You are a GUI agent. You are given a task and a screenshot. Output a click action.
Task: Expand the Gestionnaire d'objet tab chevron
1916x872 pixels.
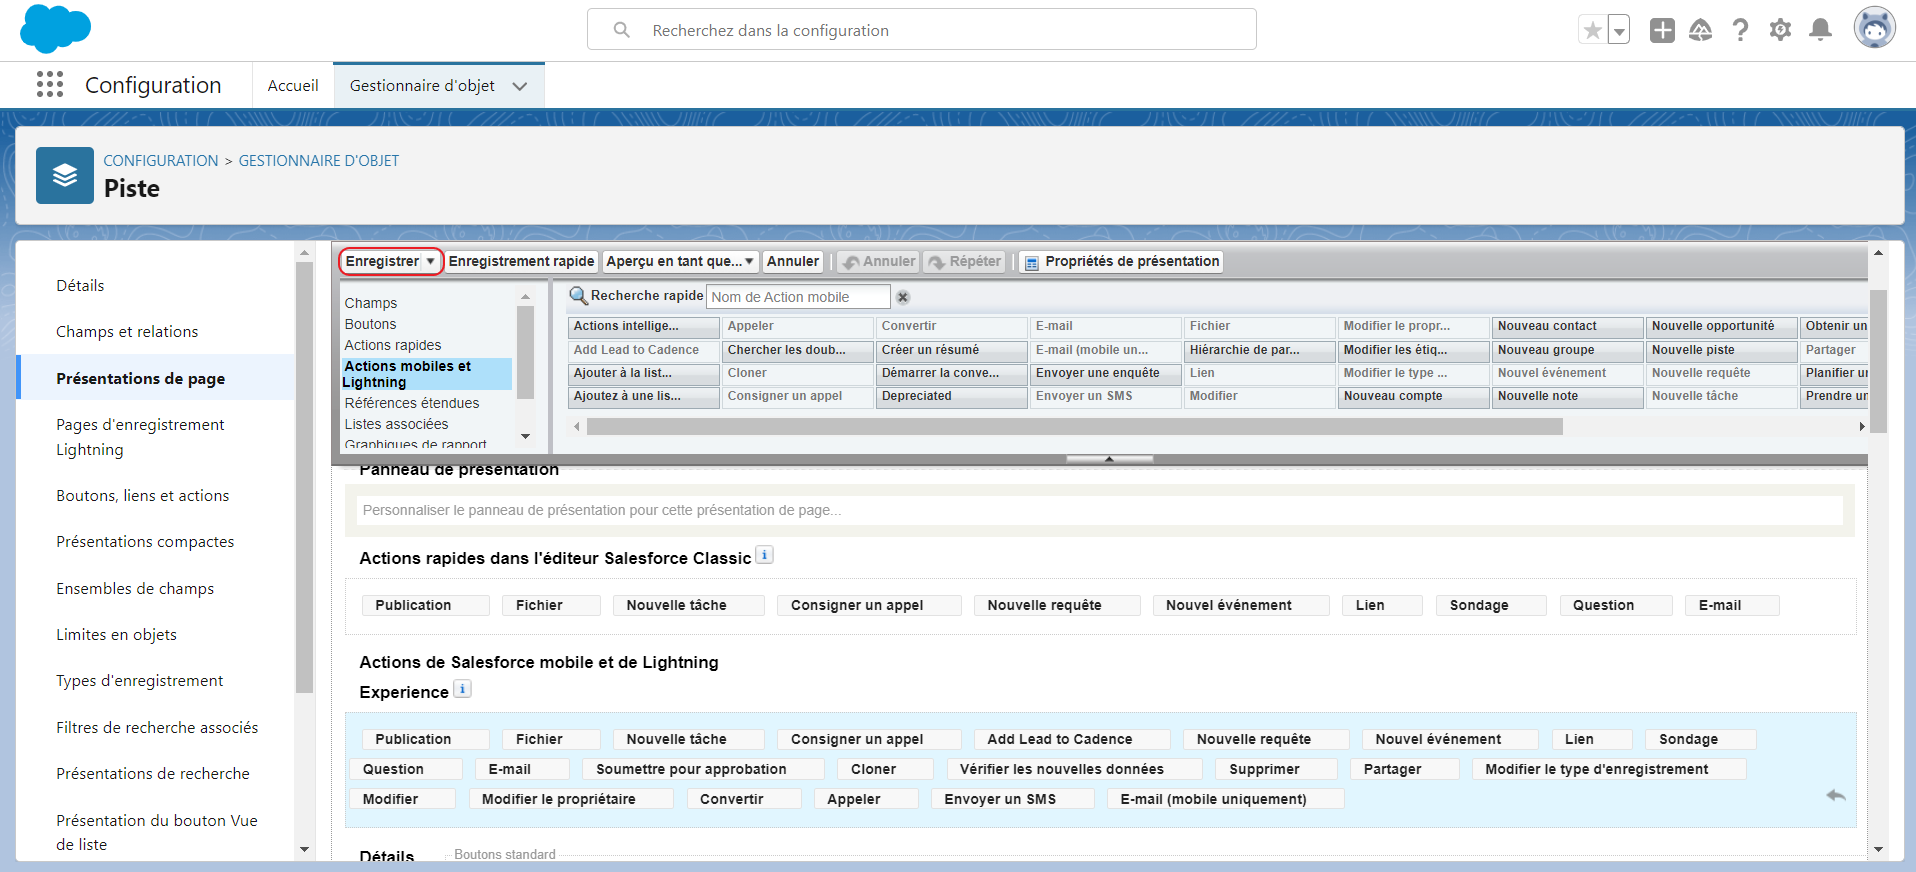[520, 86]
